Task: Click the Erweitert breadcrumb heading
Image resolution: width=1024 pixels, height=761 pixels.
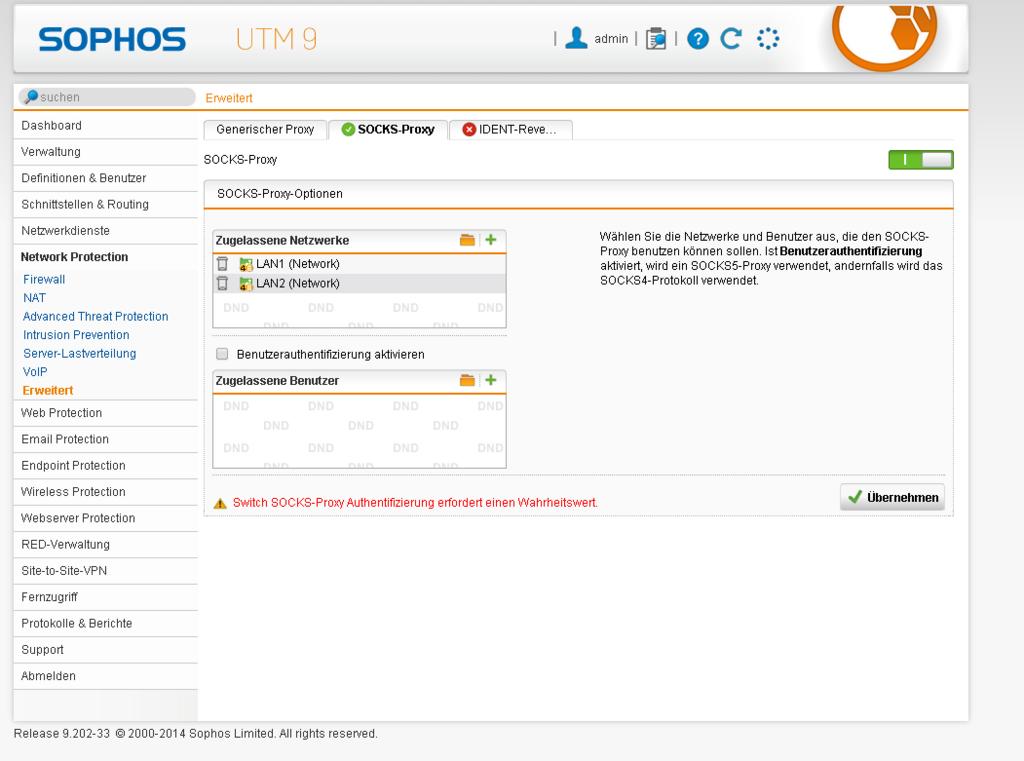Action: (x=229, y=98)
